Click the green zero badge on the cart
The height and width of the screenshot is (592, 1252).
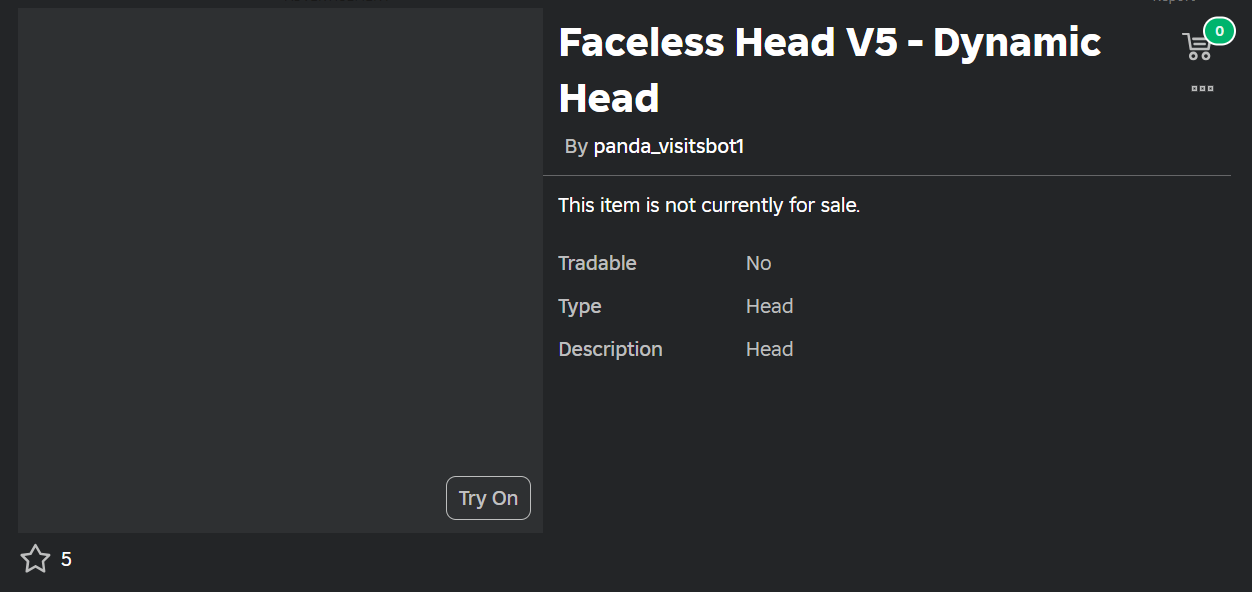tap(1218, 31)
